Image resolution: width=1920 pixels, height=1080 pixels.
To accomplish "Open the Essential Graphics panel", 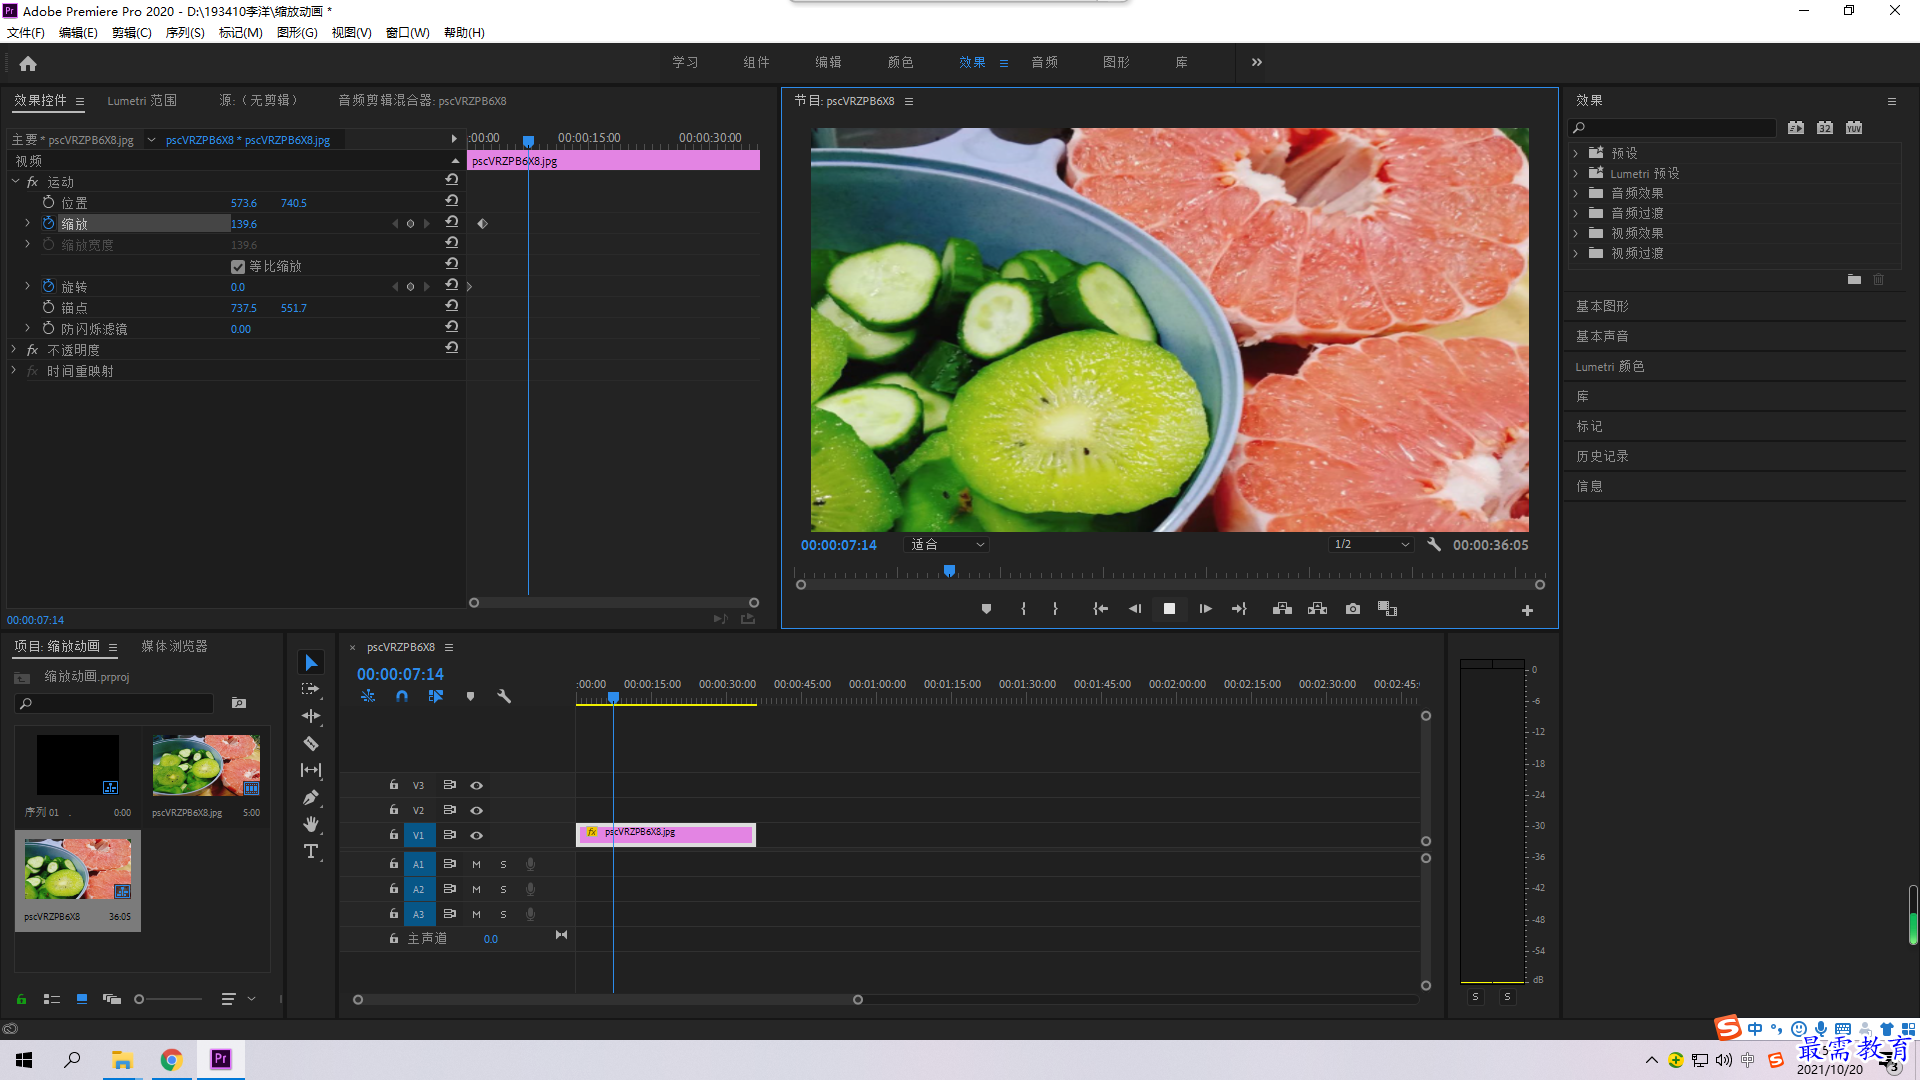I will tap(1602, 306).
